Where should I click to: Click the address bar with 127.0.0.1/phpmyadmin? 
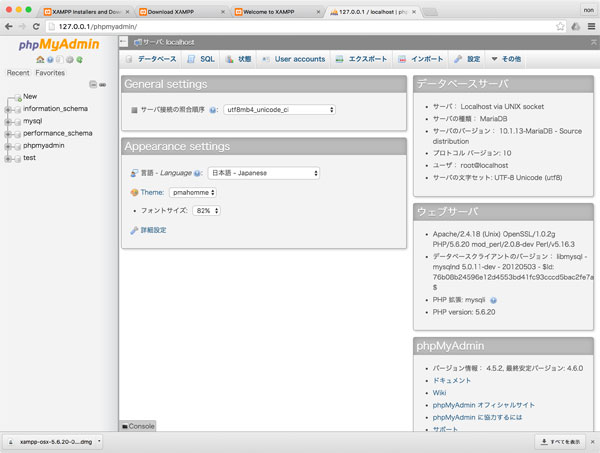coord(300,26)
